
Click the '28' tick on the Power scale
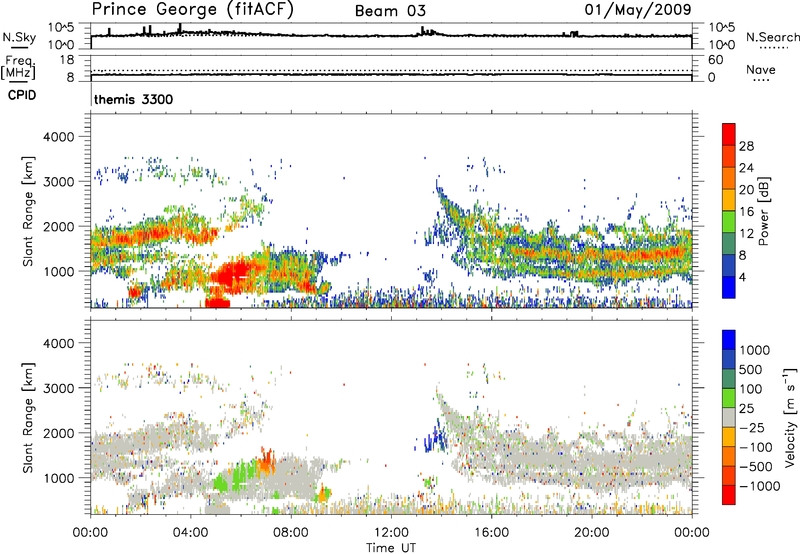[x=746, y=146]
